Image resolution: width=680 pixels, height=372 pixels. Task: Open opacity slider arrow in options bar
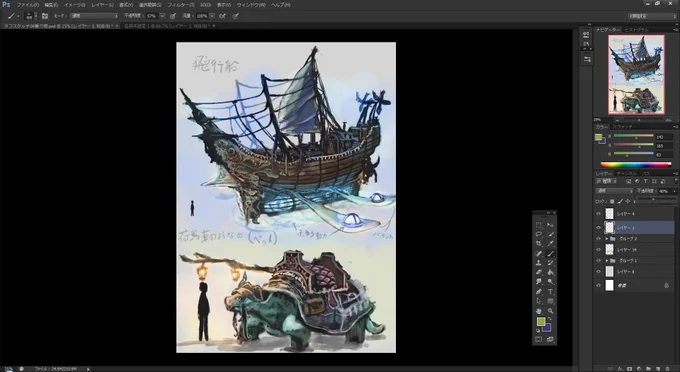[162, 16]
